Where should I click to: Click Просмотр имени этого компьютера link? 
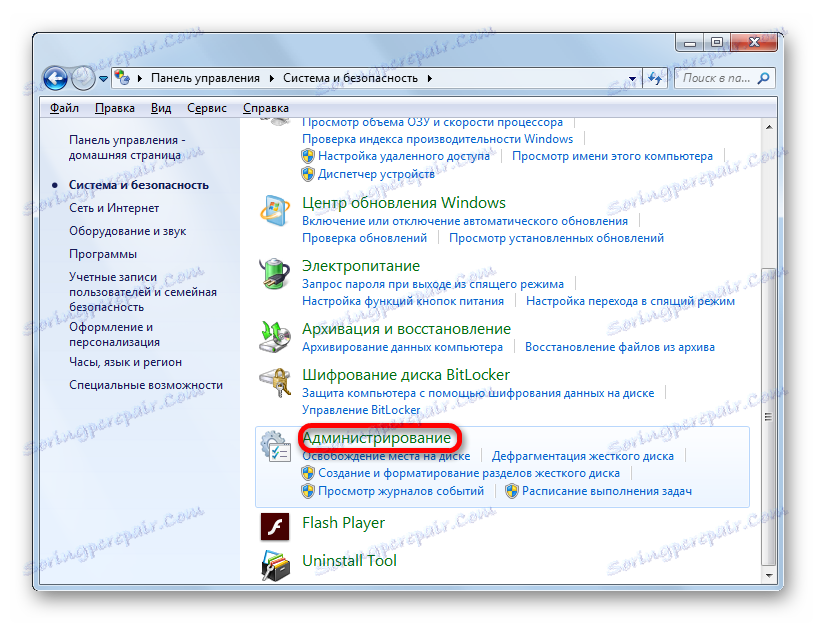(x=612, y=156)
